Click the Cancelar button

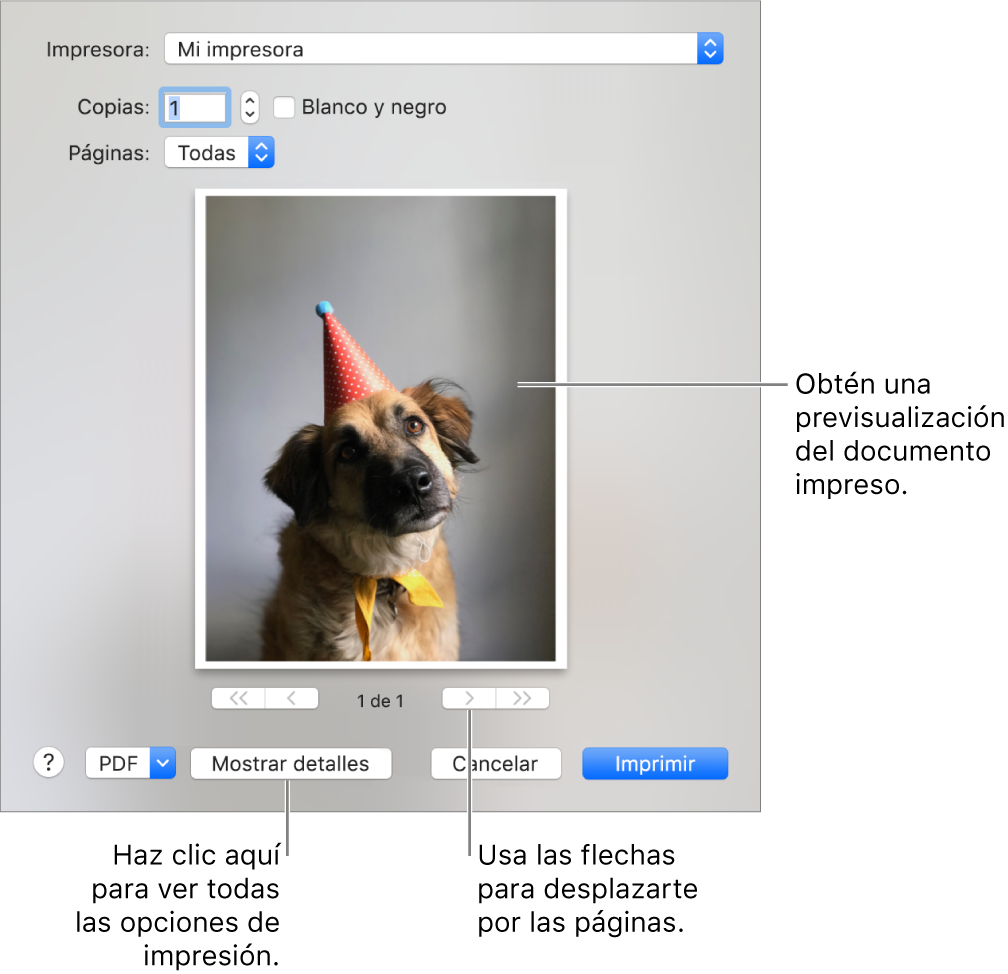(x=496, y=763)
